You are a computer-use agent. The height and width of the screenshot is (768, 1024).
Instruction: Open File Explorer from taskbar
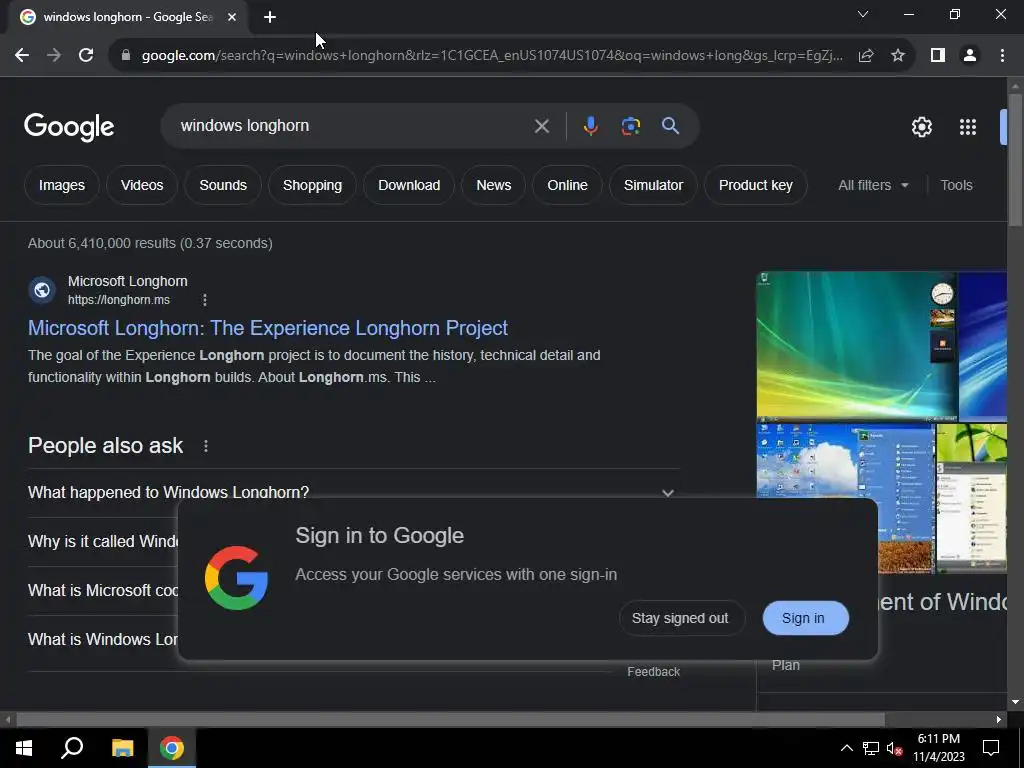click(x=122, y=748)
